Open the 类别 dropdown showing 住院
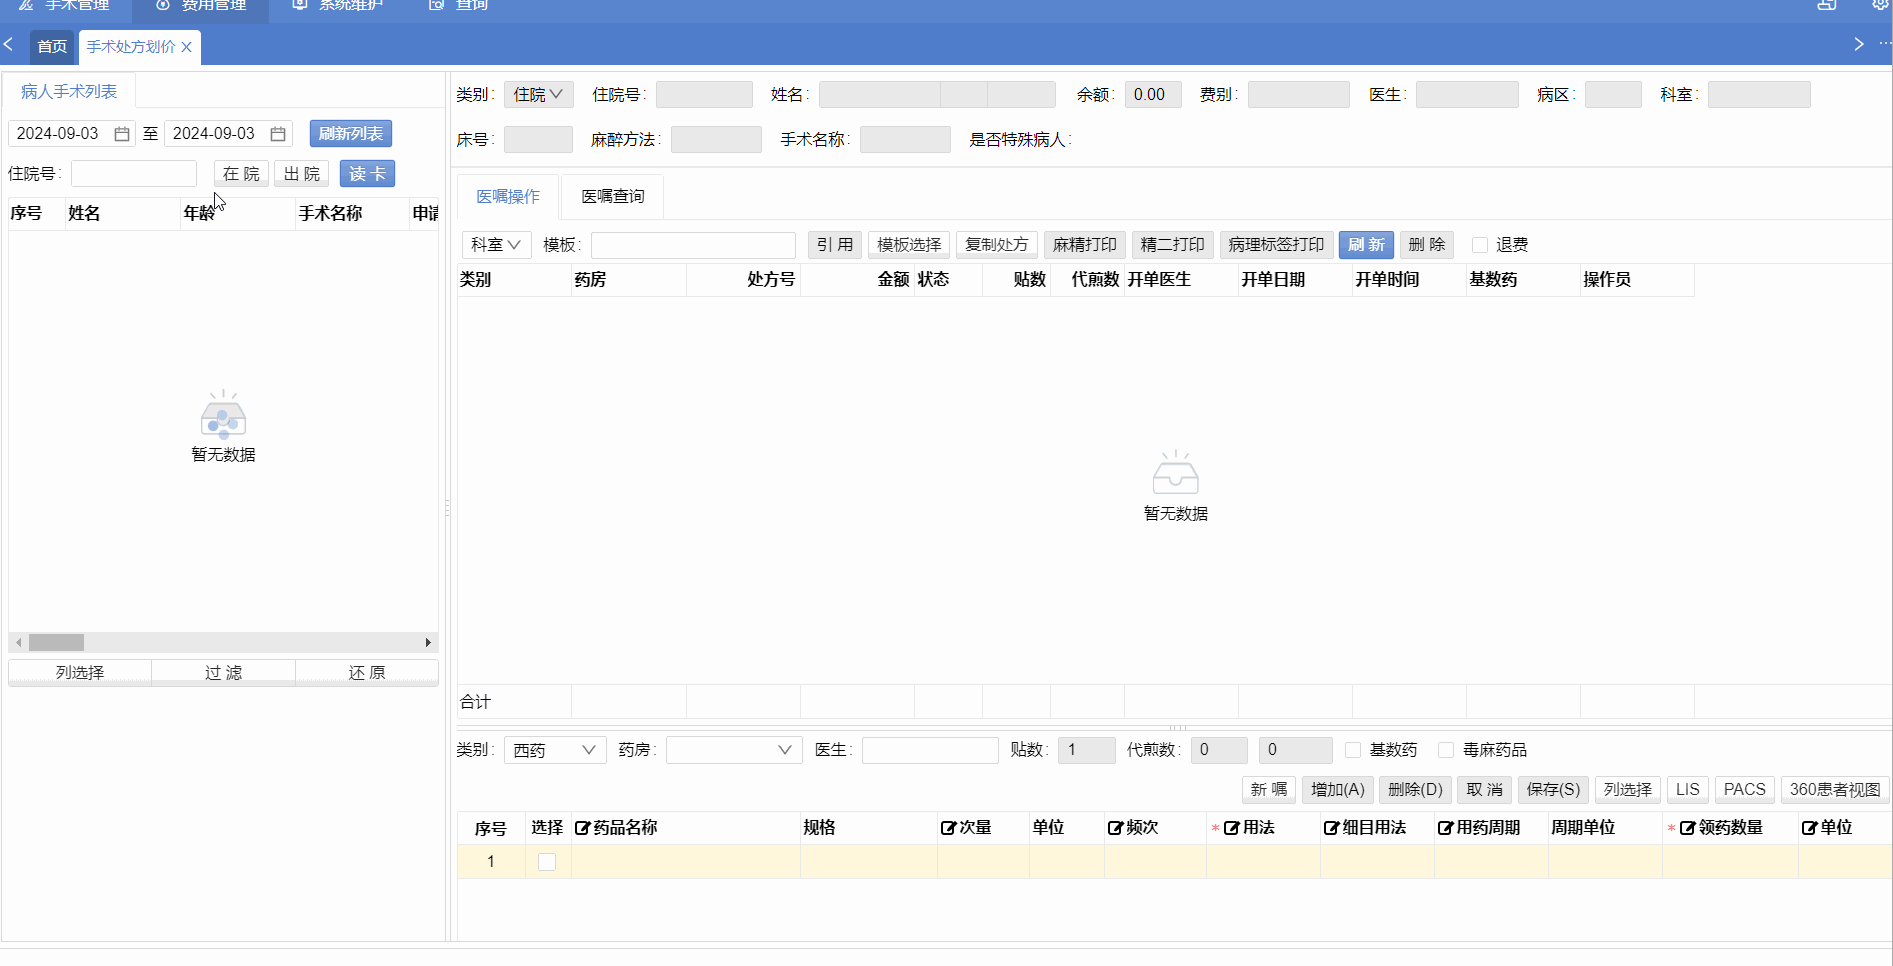 (x=538, y=95)
